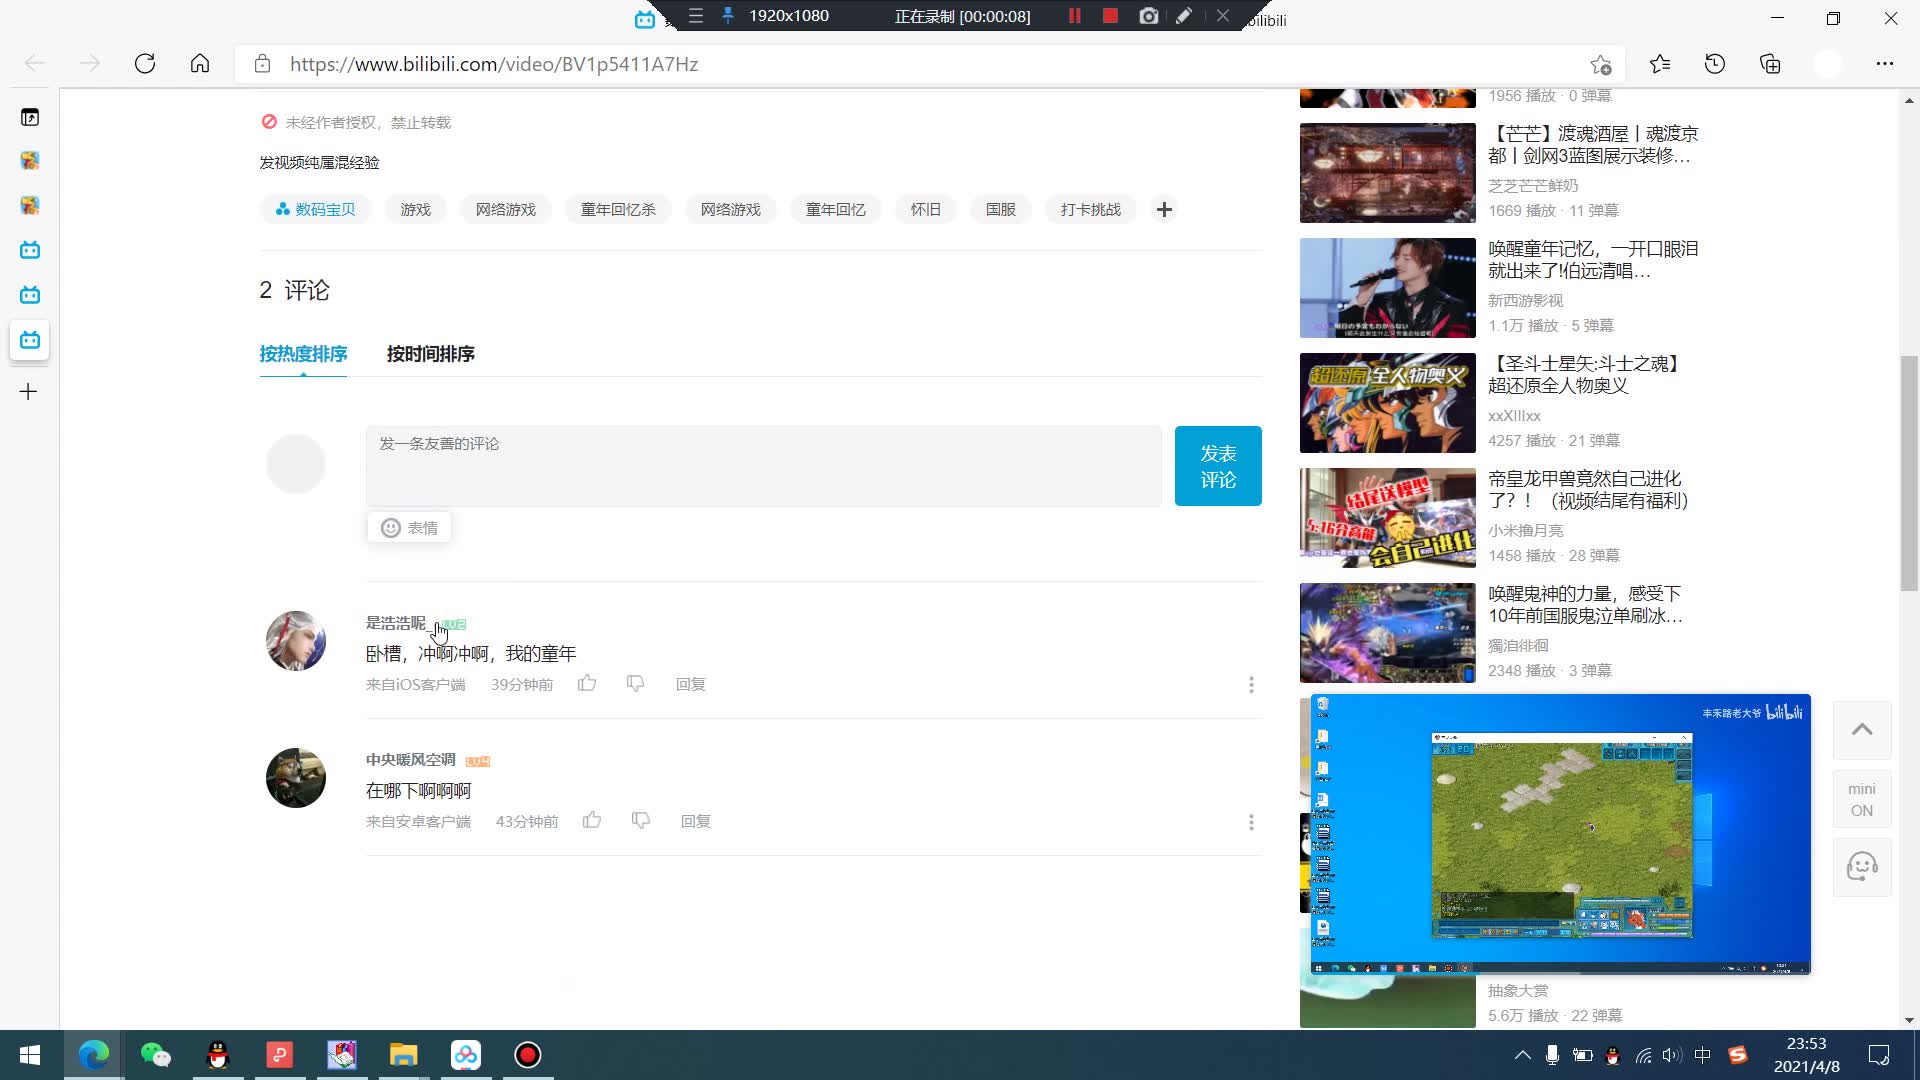The width and height of the screenshot is (1920, 1080).
Task: Open the 游戏 tag
Action: point(416,210)
